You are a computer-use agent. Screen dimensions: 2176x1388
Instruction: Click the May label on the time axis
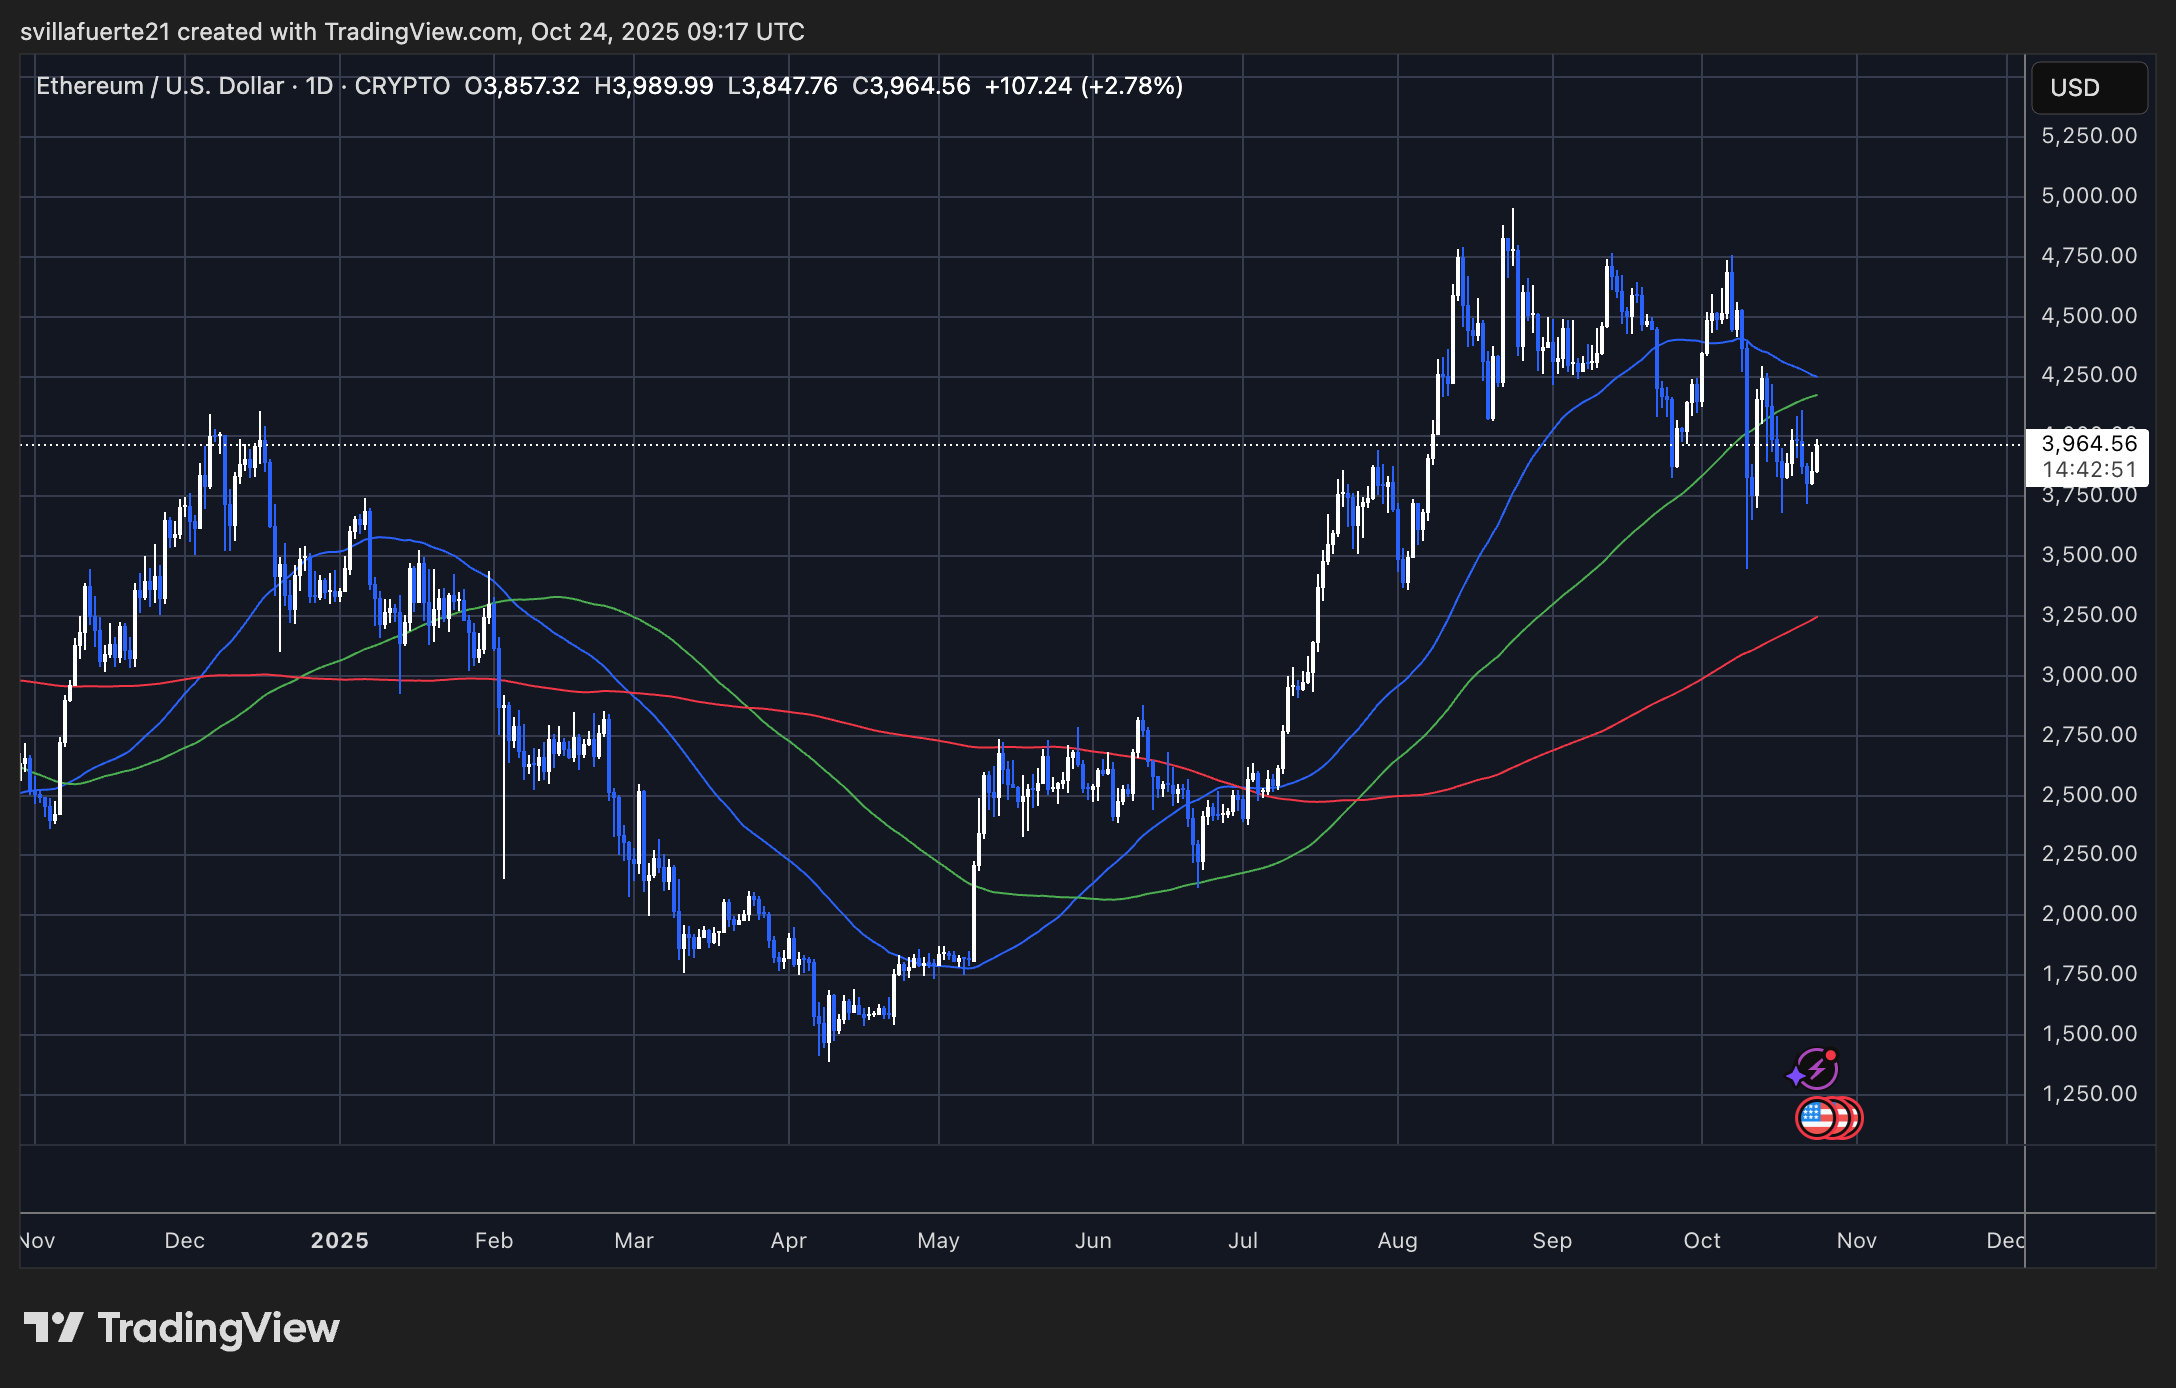click(938, 1240)
